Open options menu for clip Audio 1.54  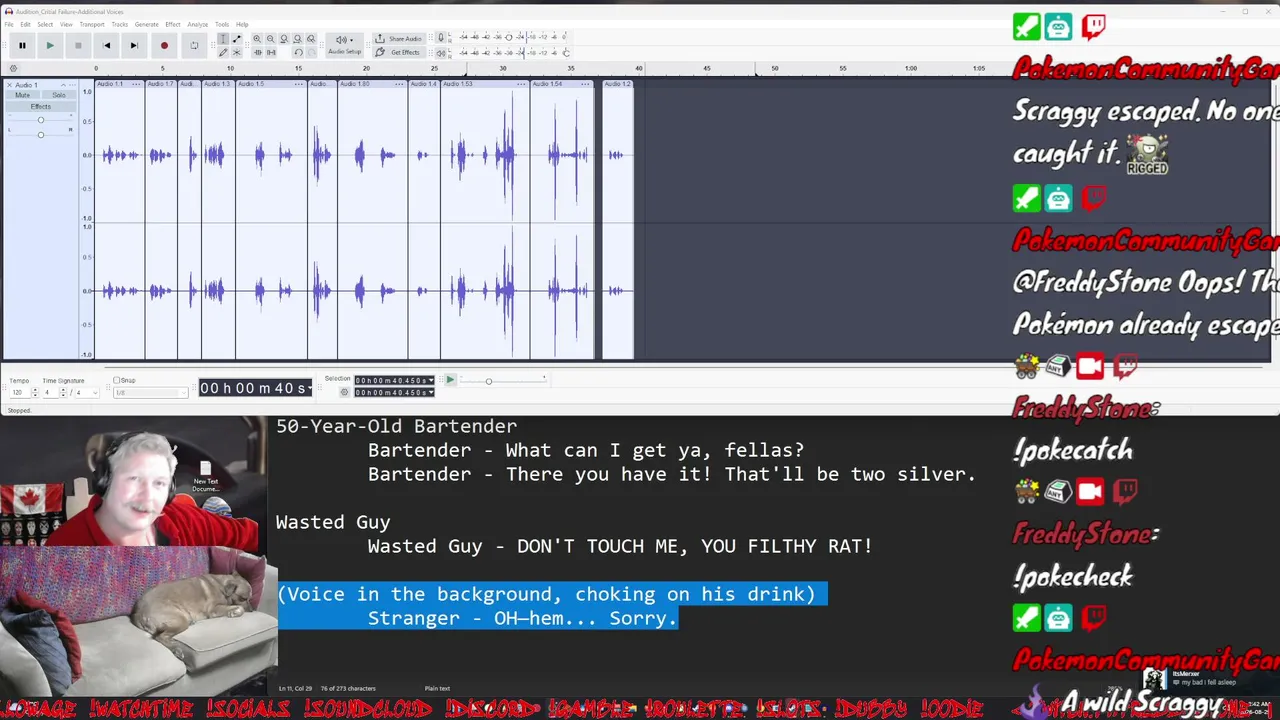(x=587, y=84)
